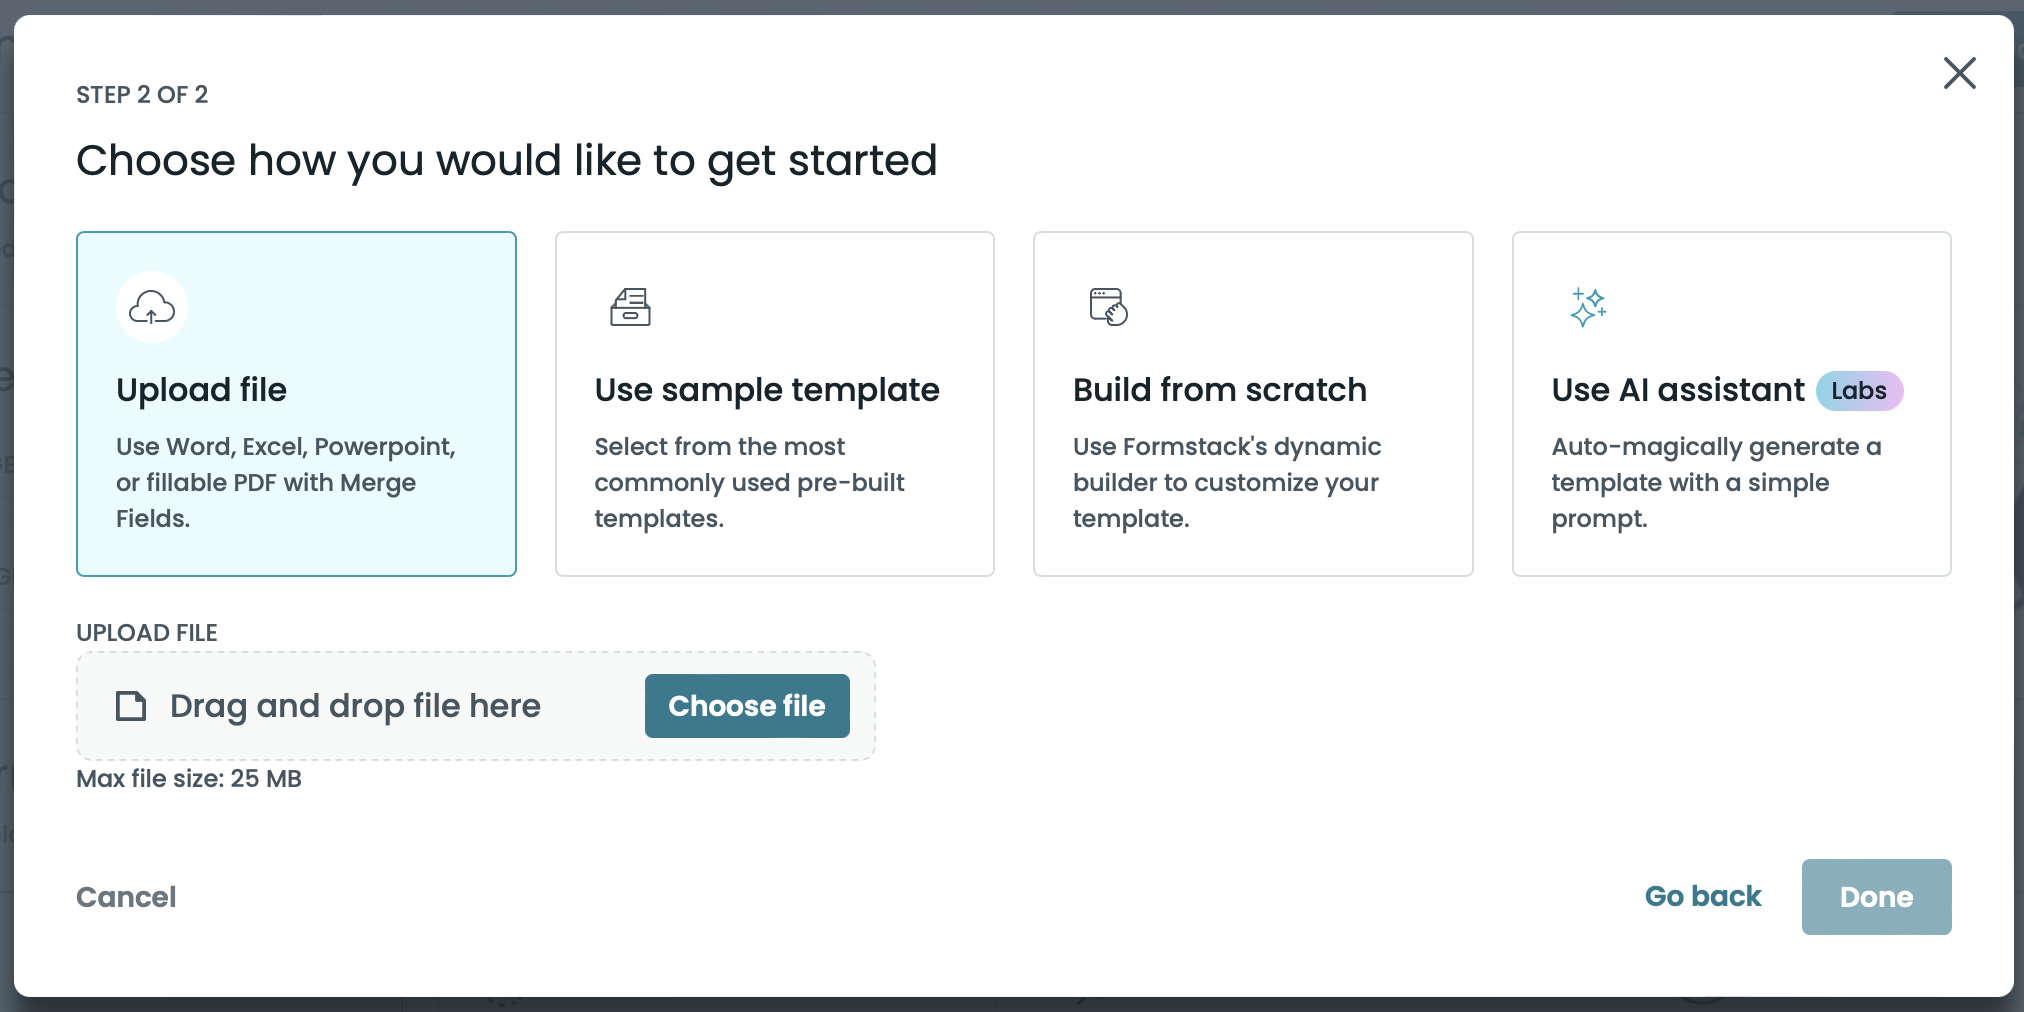Image resolution: width=2024 pixels, height=1012 pixels.
Task: Click the Max file size 25 MB label
Action: (188, 779)
